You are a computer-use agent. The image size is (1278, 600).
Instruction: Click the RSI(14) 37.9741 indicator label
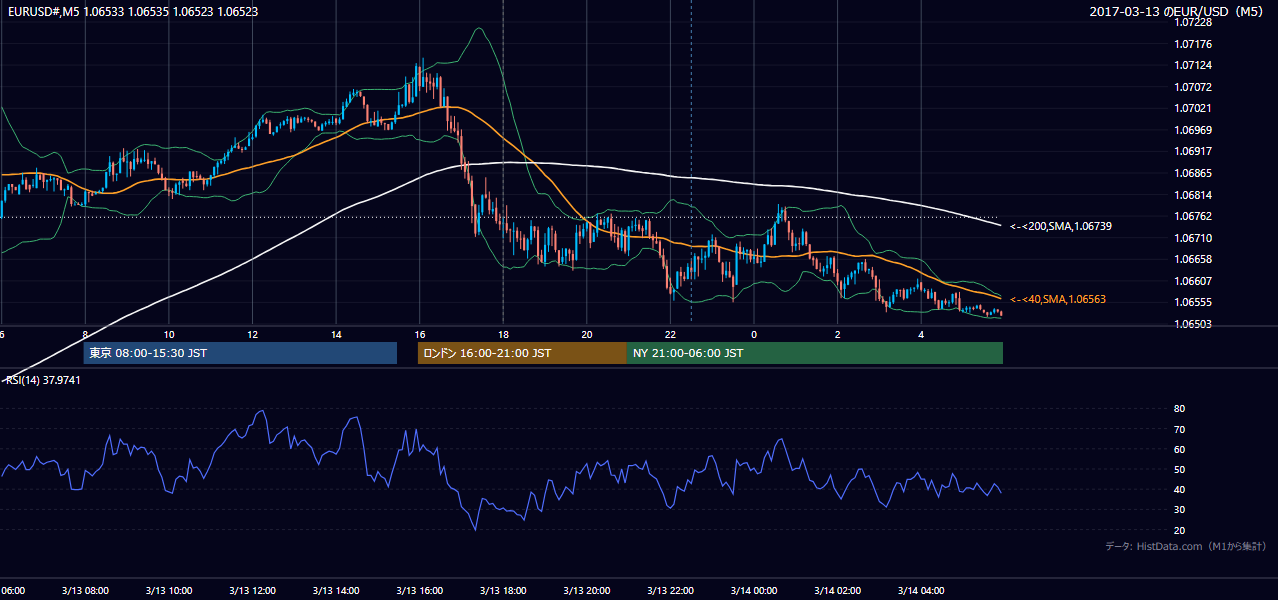pyautogui.click(x=43, y=380)
